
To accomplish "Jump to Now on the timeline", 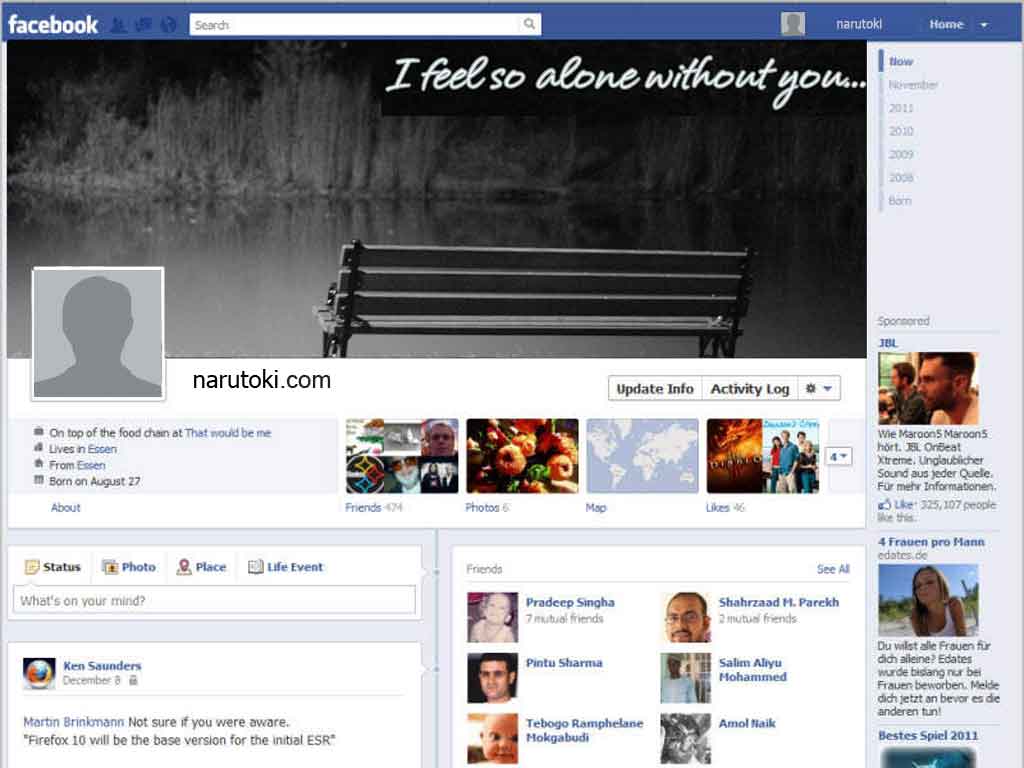I will (x=901, y=61).
